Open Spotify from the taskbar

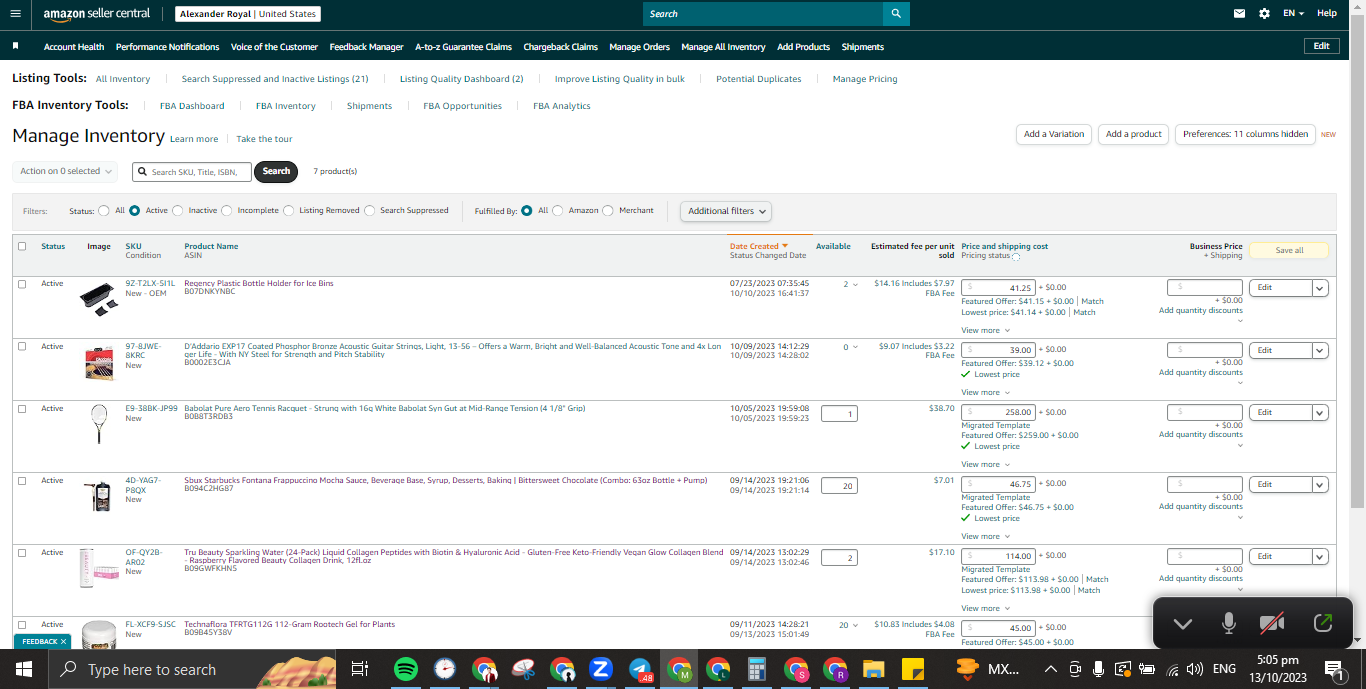click(x=405, y=669)
